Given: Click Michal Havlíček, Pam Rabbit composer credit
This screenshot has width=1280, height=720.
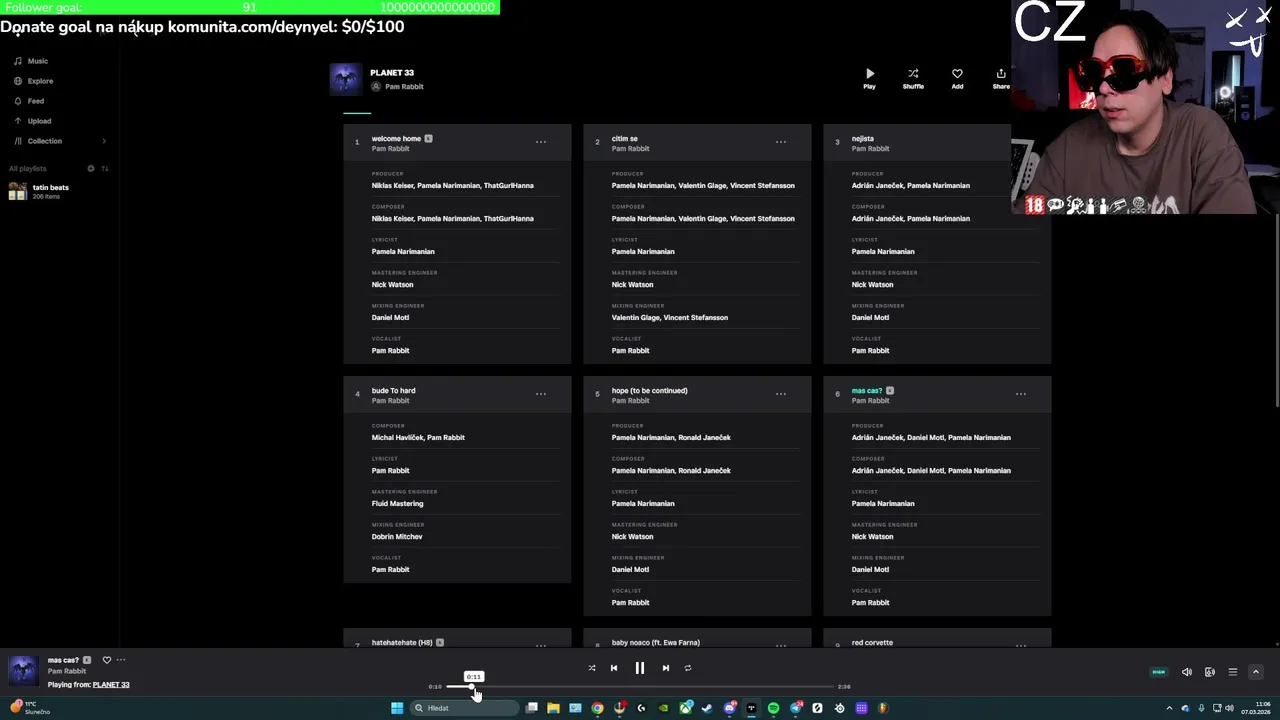Looking at the screenshot, I should (x=418, y=438).
